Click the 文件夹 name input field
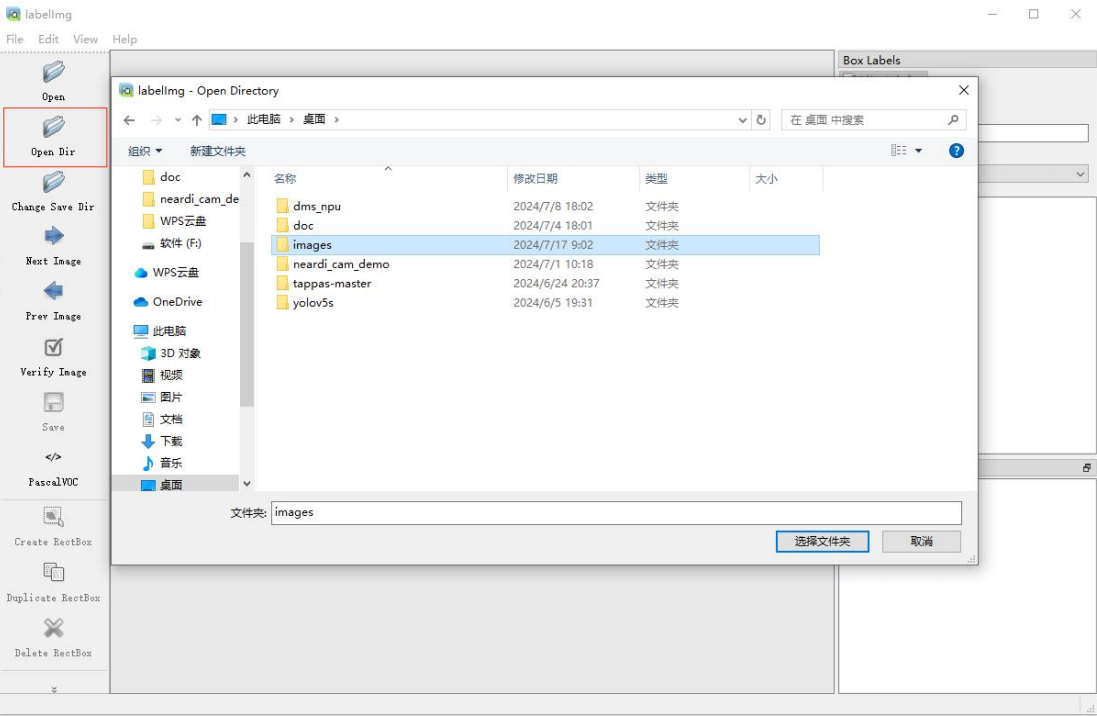This screenshot has width=1097, height=716. [x=616, y=512]
